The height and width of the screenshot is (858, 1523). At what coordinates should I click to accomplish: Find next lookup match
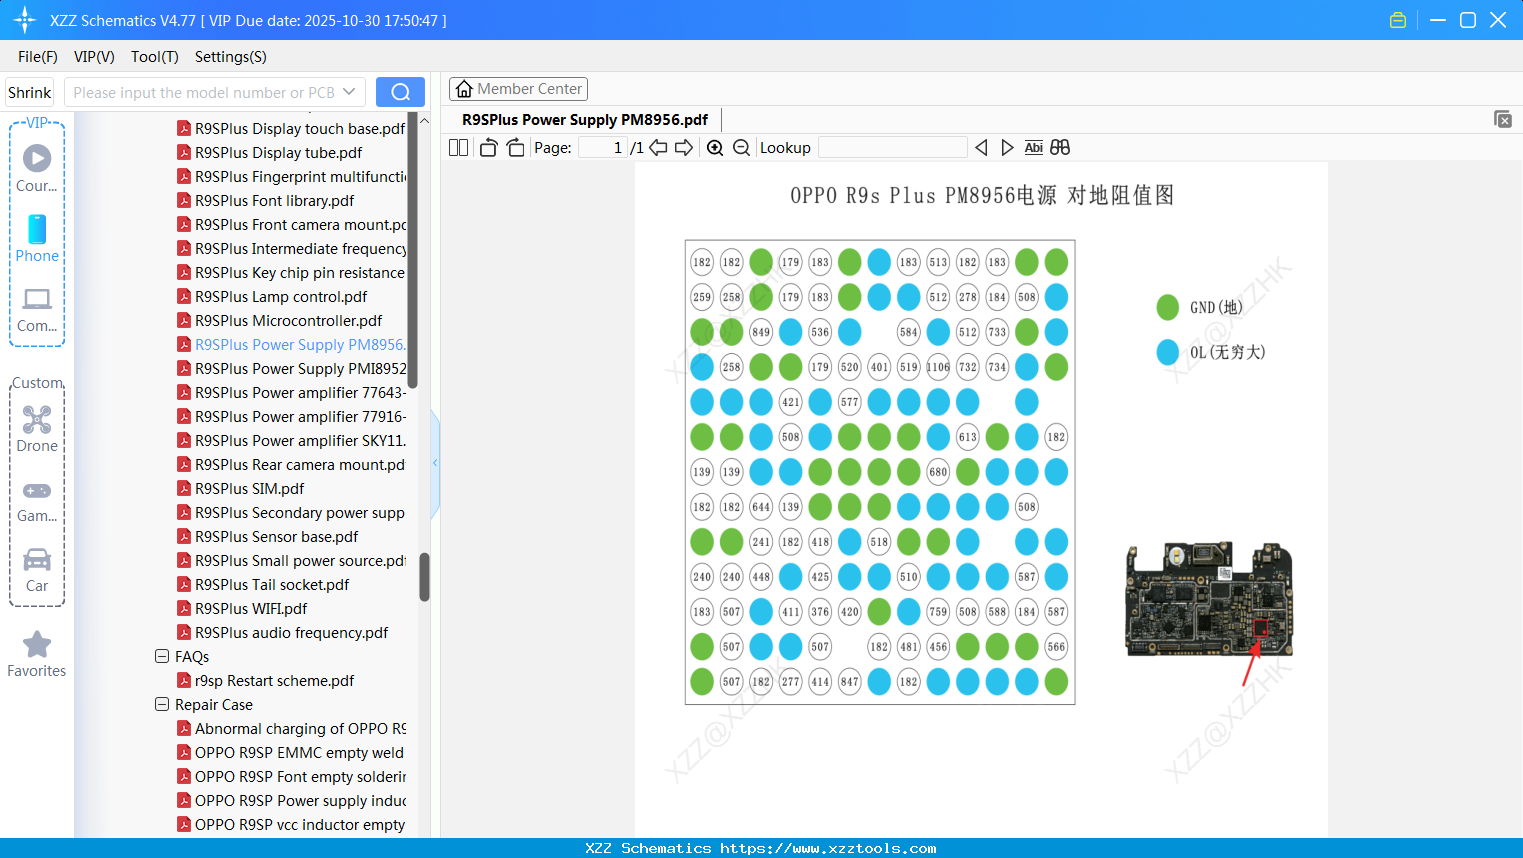pyautogui.click(x=1007, y=148)
